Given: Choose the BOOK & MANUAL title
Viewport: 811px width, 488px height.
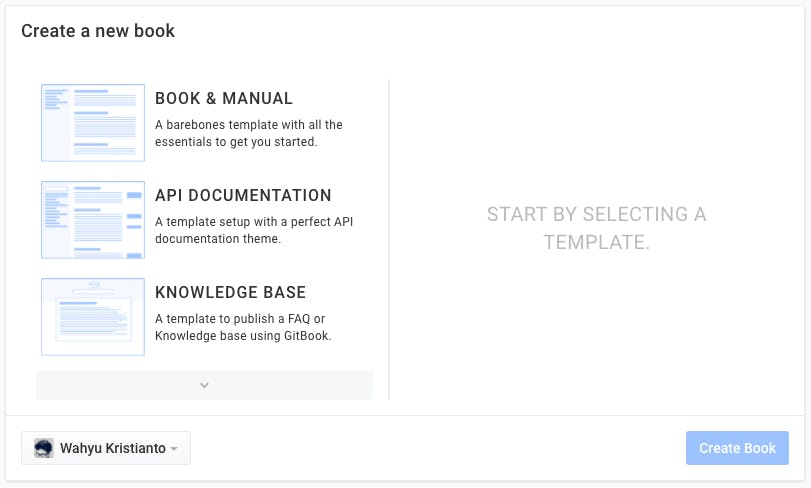Looking at the screenshot, I should click(224, 98).
